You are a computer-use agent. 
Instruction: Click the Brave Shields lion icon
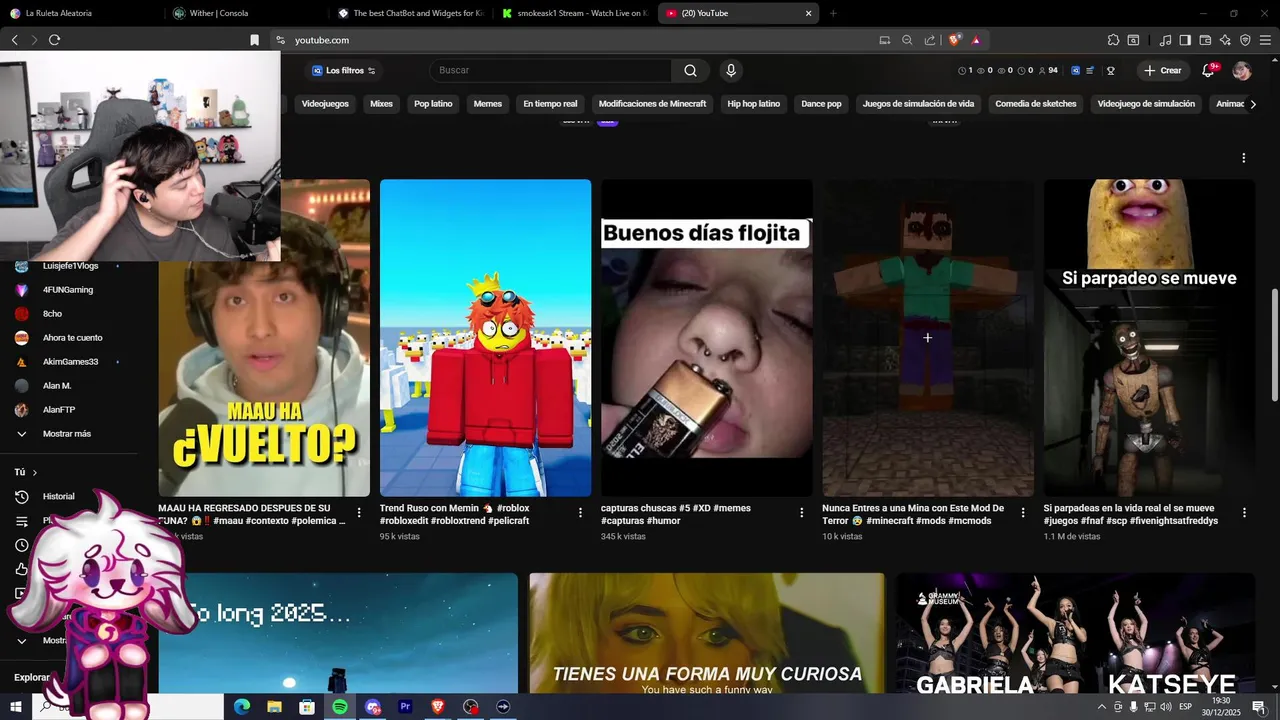point(955,40)
